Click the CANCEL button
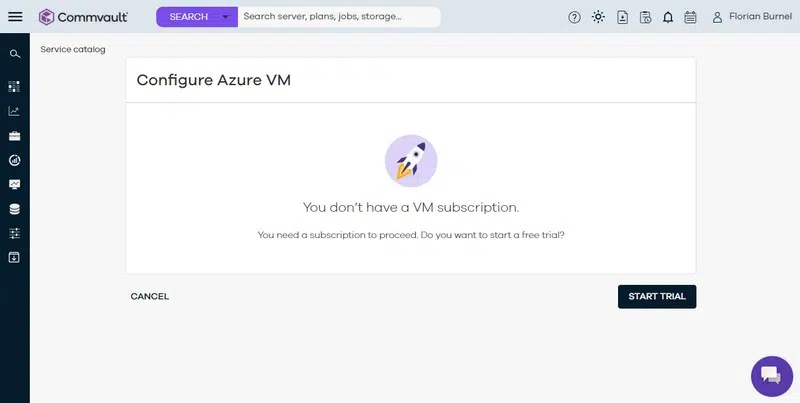This screenshot has height=403, width=800. (150, 297)
